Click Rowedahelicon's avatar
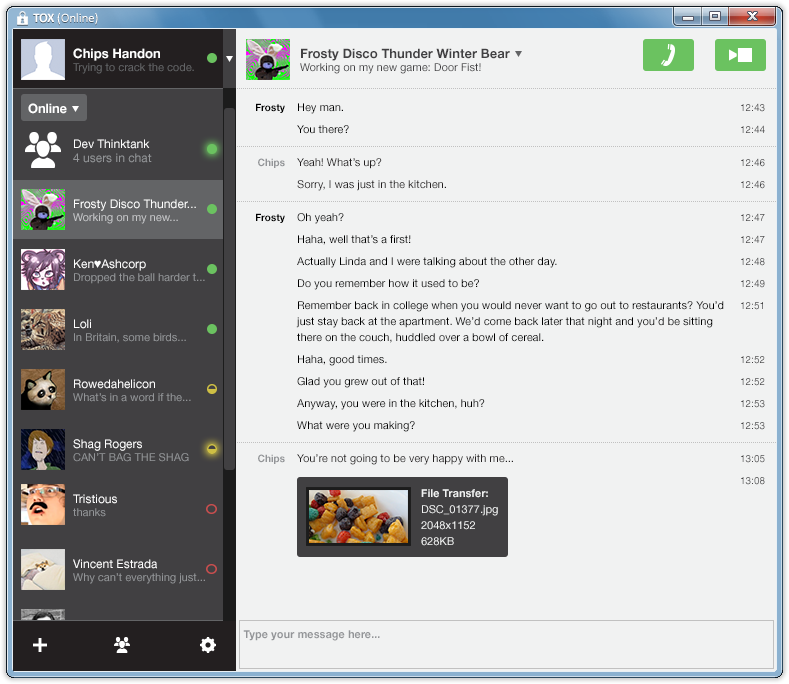 coord(43,389)
